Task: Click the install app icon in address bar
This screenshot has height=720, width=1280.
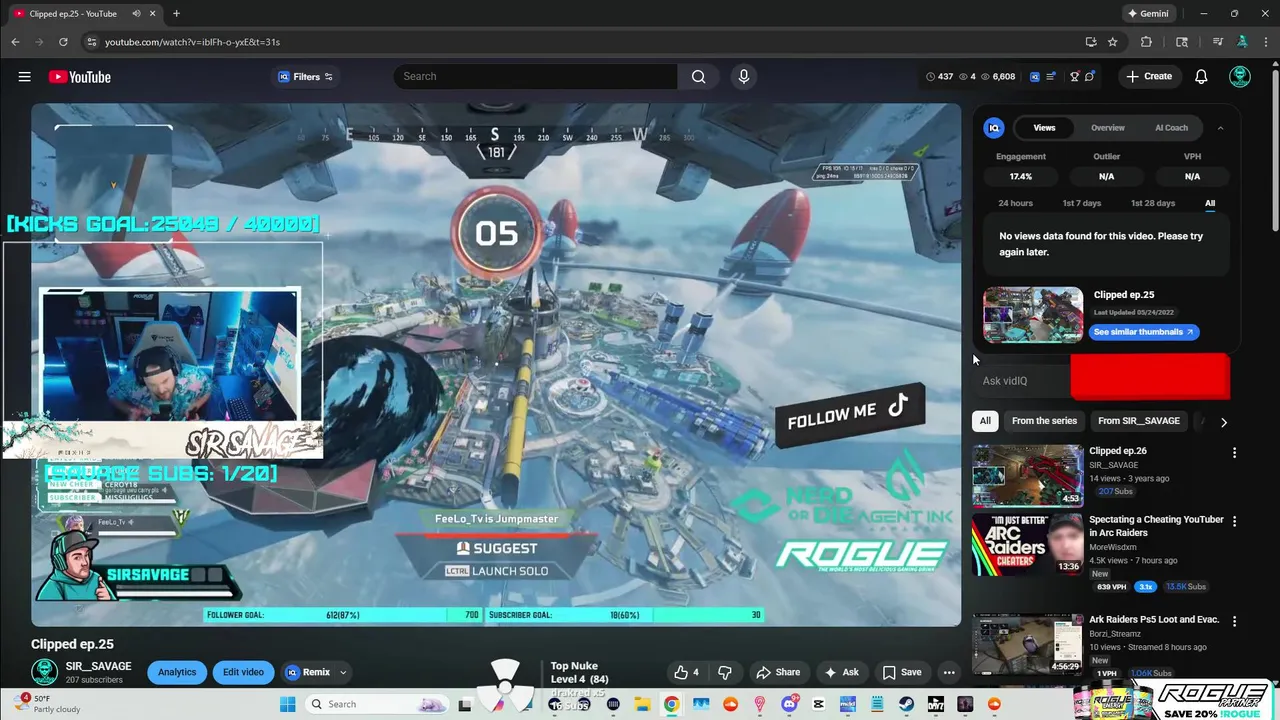Action: coord(1091,42)
